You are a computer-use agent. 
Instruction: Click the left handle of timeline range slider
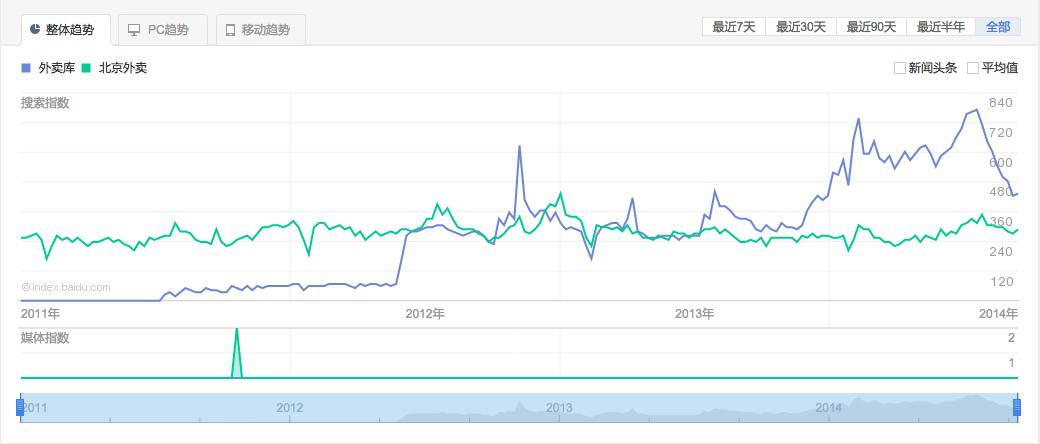[x=20, y=407]
